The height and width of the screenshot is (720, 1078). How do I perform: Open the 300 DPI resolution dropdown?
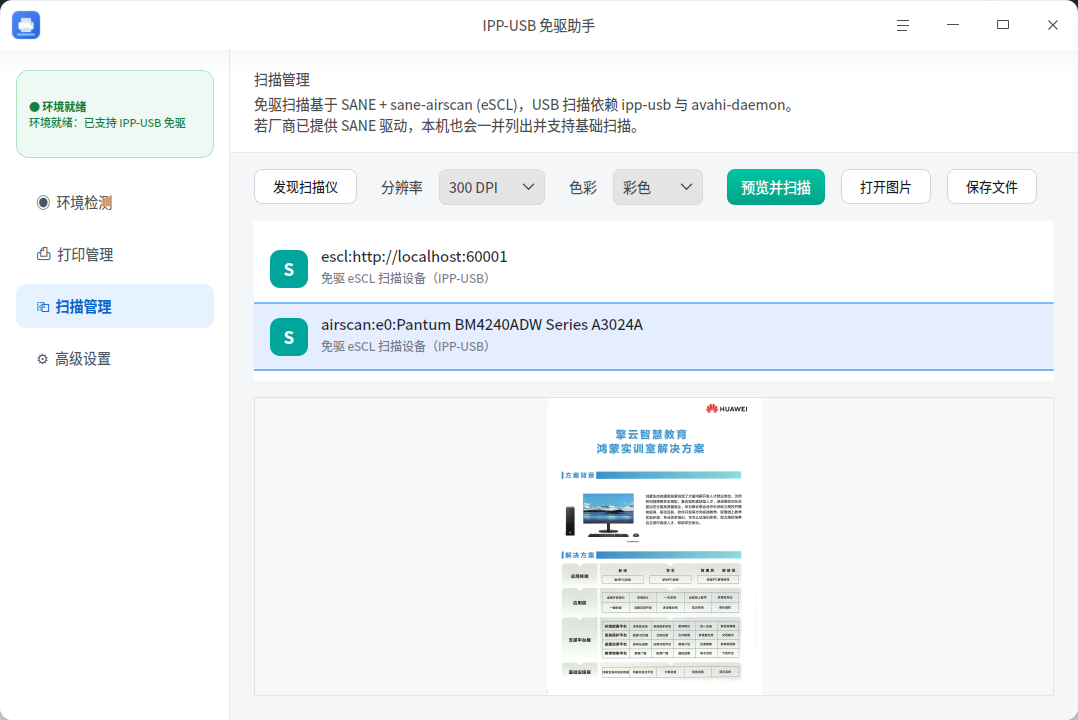(x=492, y=187)
